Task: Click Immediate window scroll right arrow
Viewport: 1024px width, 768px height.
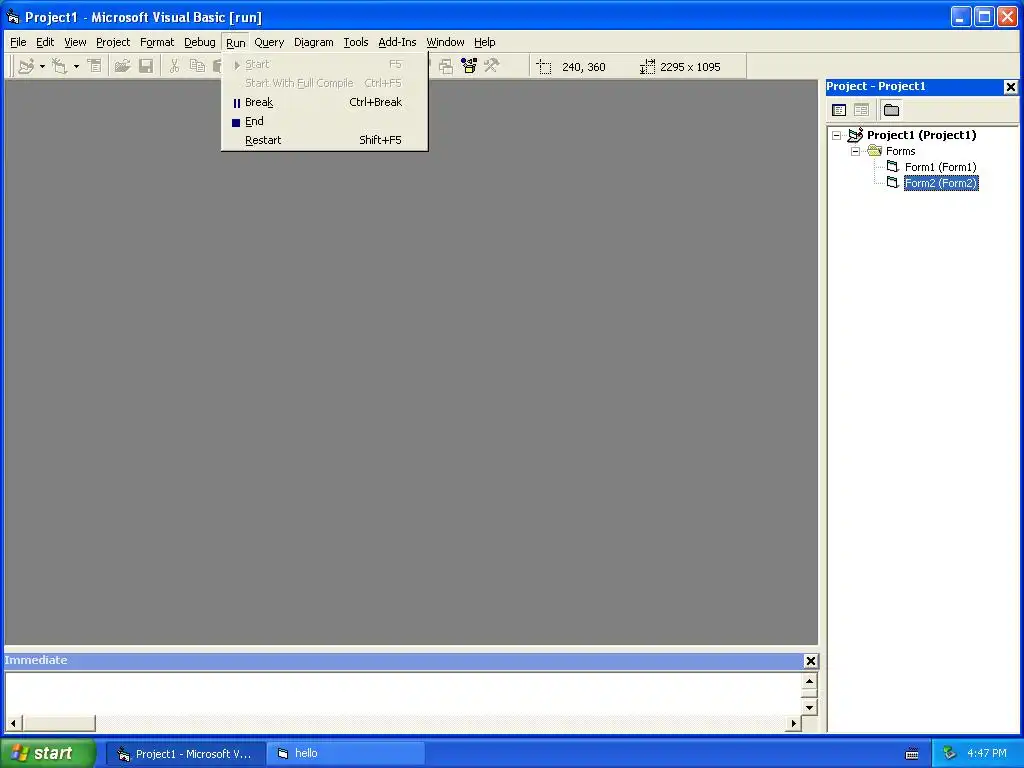Action: [793, 723]
